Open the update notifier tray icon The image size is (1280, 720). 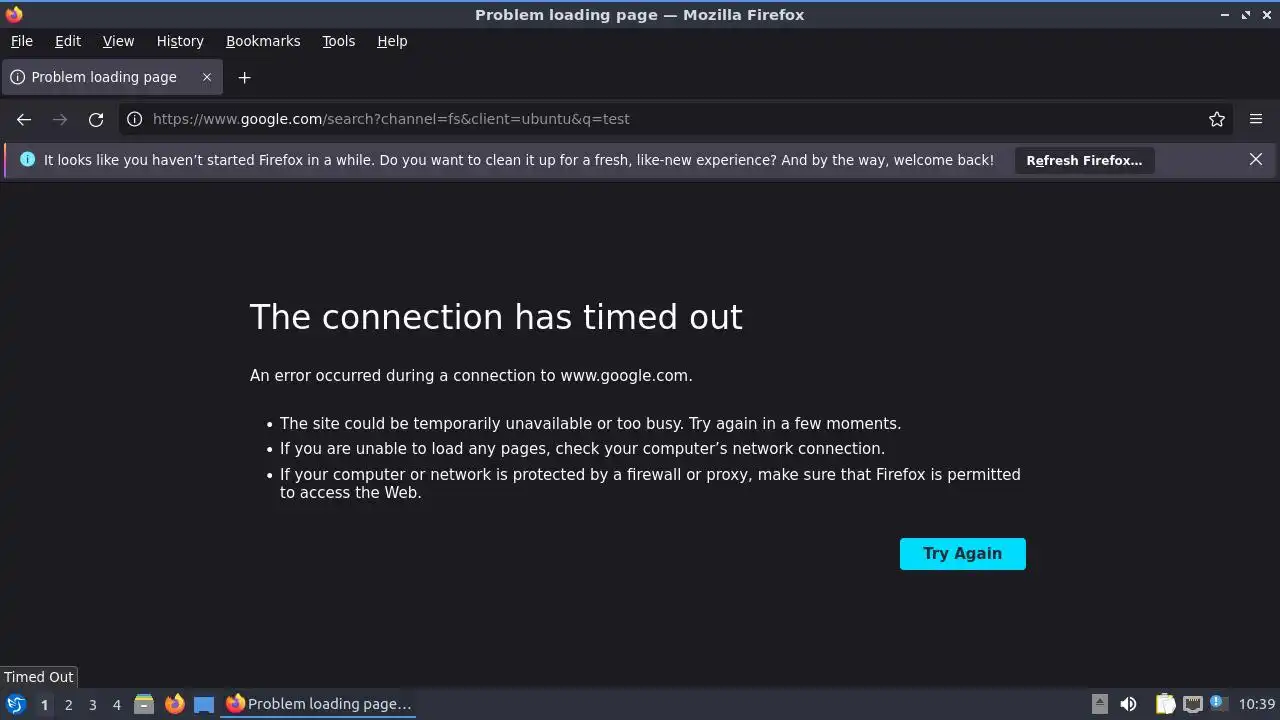tap(1218, 703)
